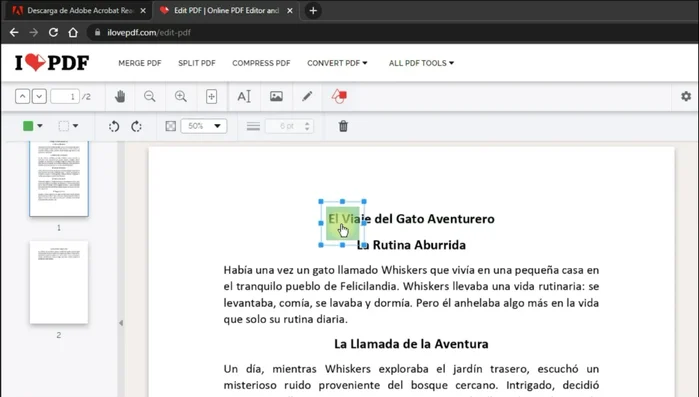Click paragraph starting 'Un día, mientras'
This screenshot has height=397, width=699.
point(411,379)
